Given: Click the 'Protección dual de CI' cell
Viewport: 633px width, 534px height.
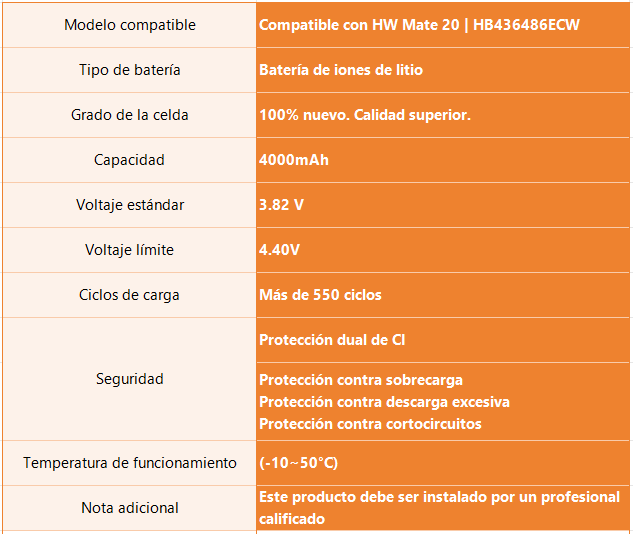Looking at the screenshot, I should pyautogui.click(x=443, y=340).
